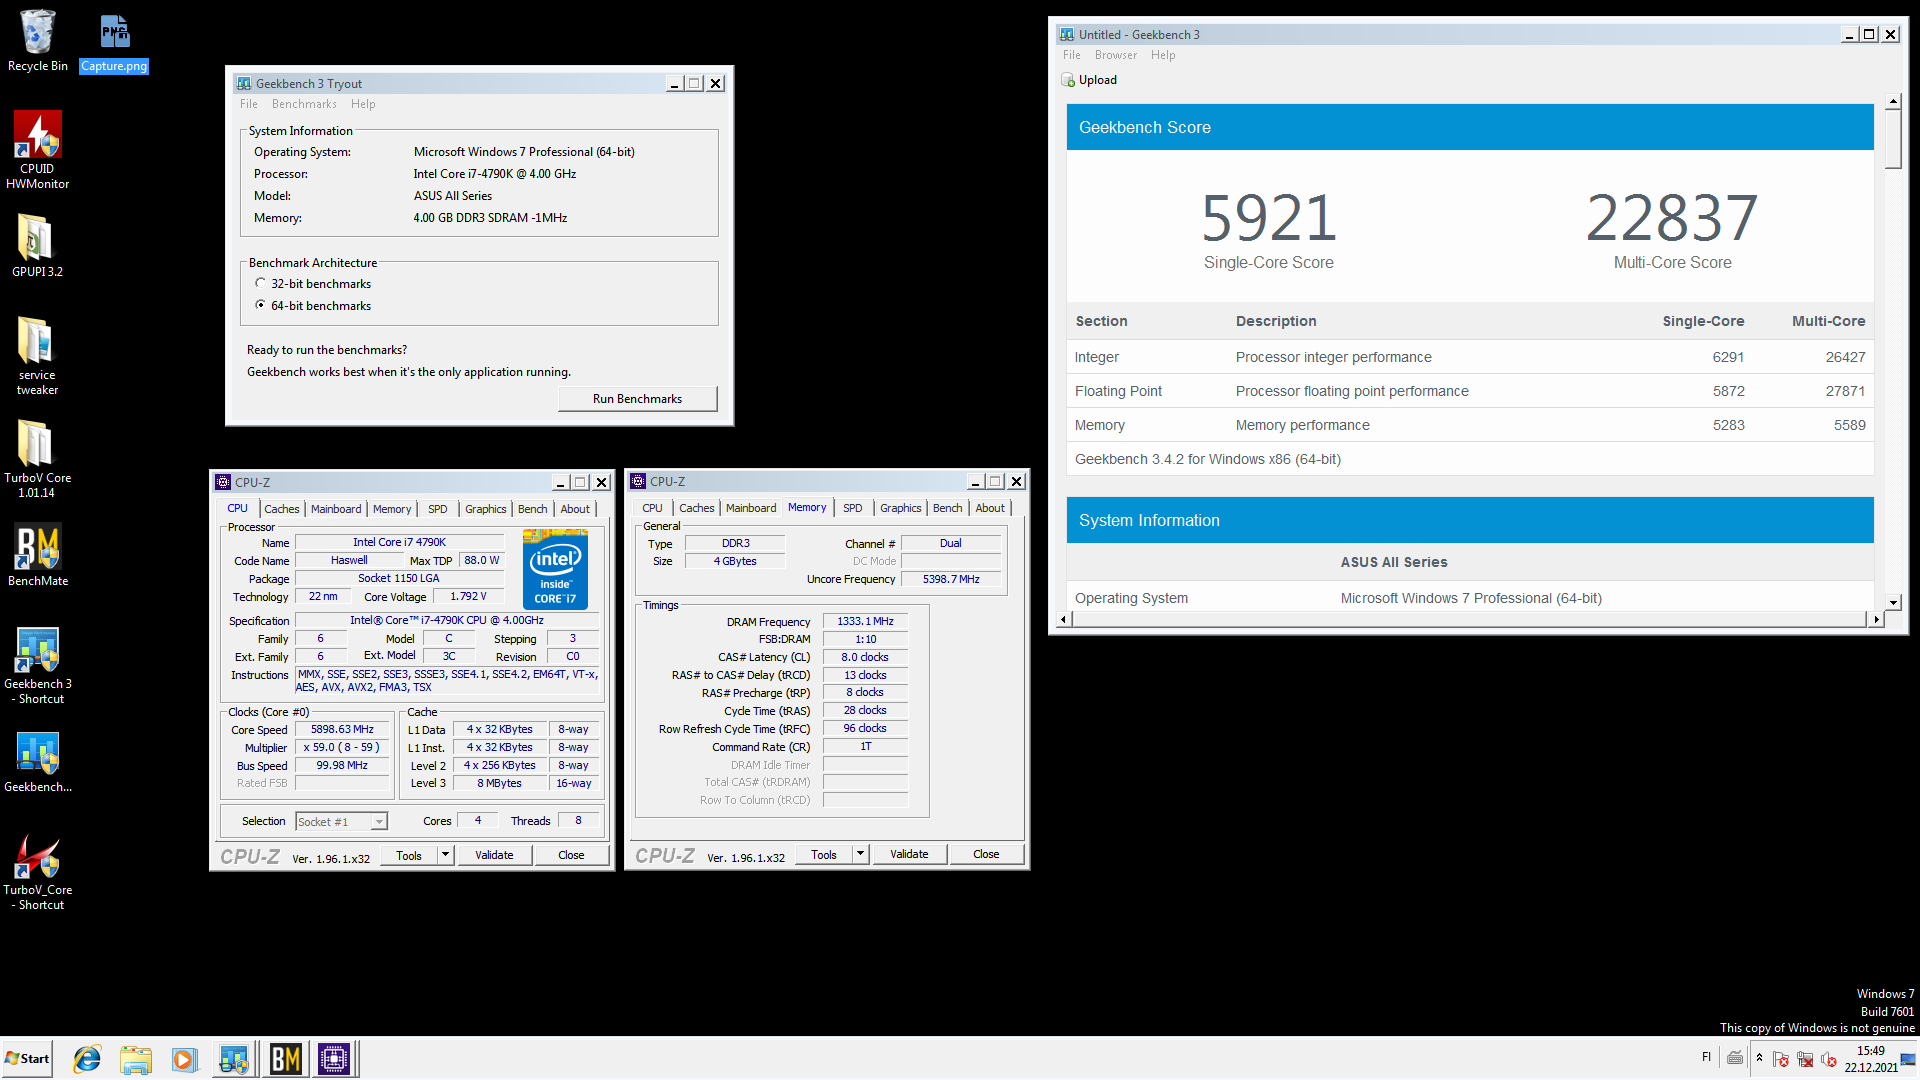Click the single-core score 5921
The width and height of the screenshot is (1920, 1080).
tap(1268, 218)
